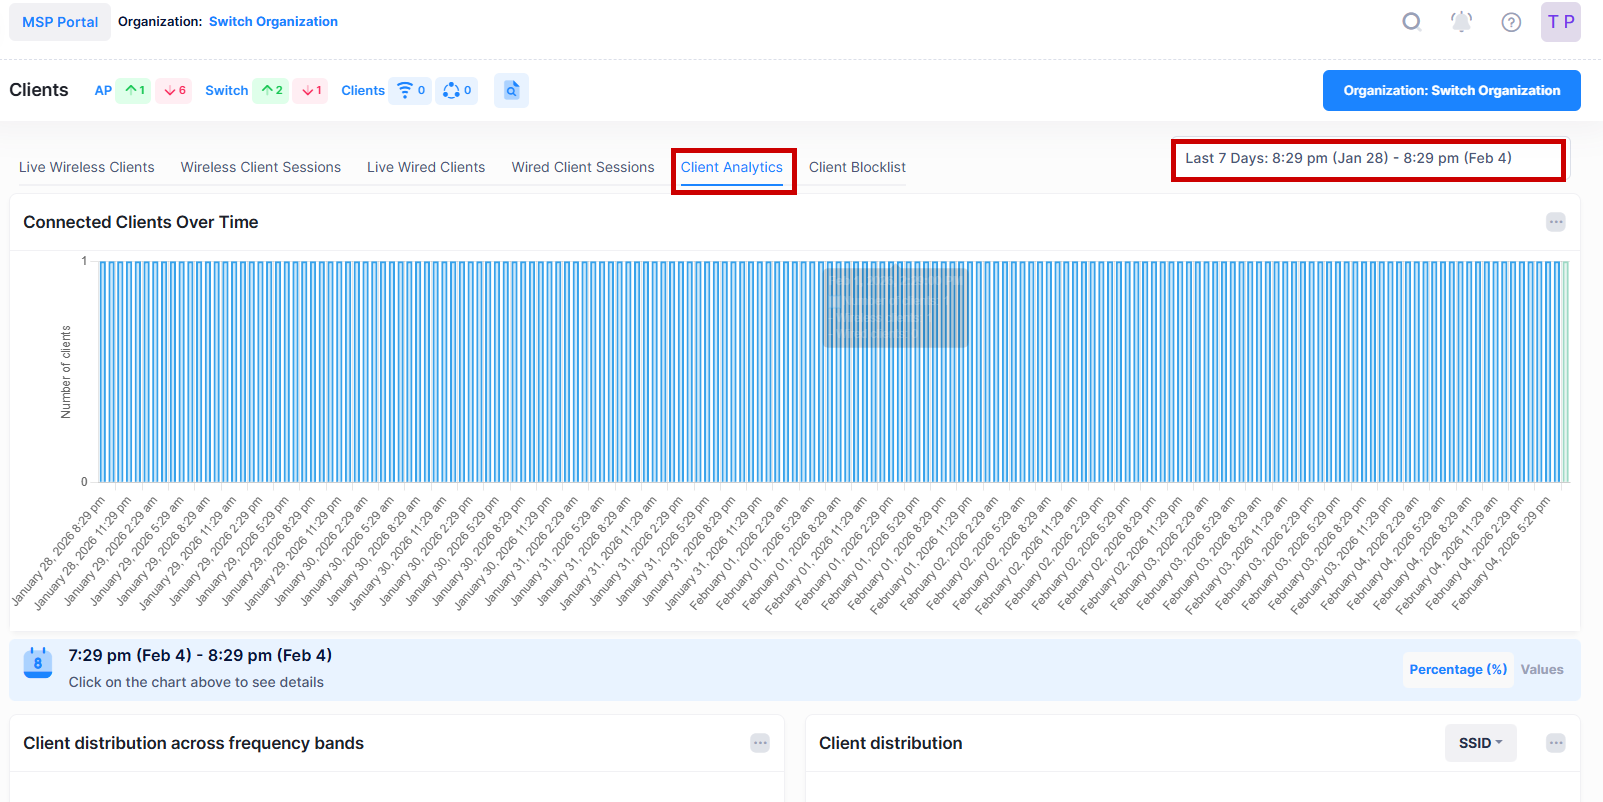1603x802 pixels.
Task: Open the help question mark icon
Action: [x=1511, y=22]
